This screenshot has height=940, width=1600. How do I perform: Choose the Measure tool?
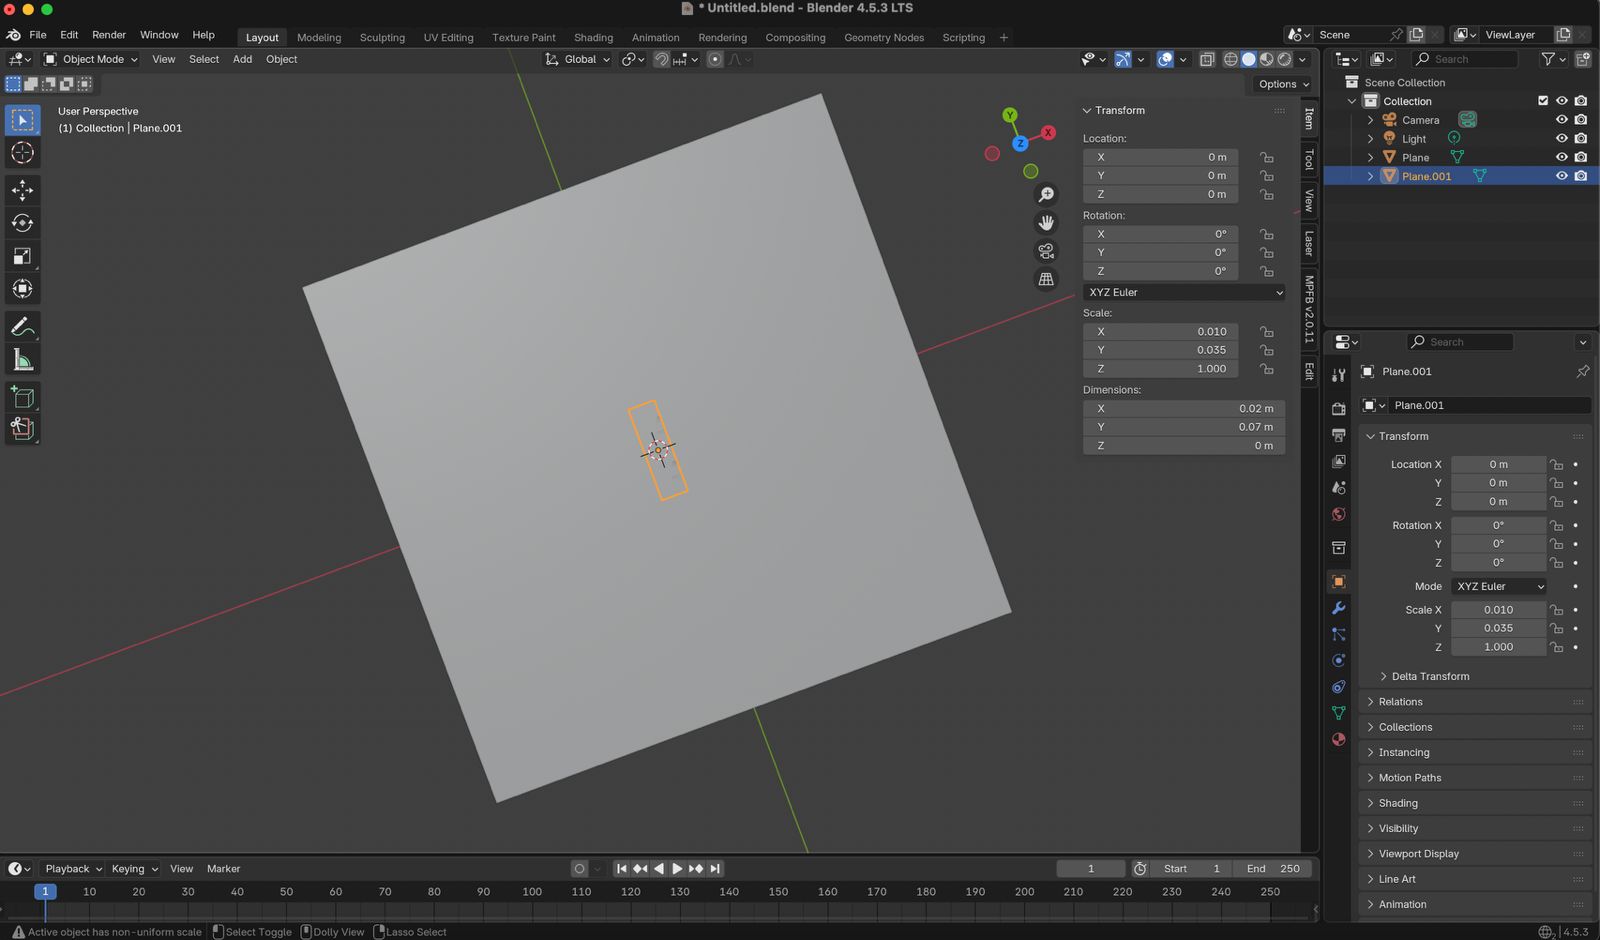[22, 360]
